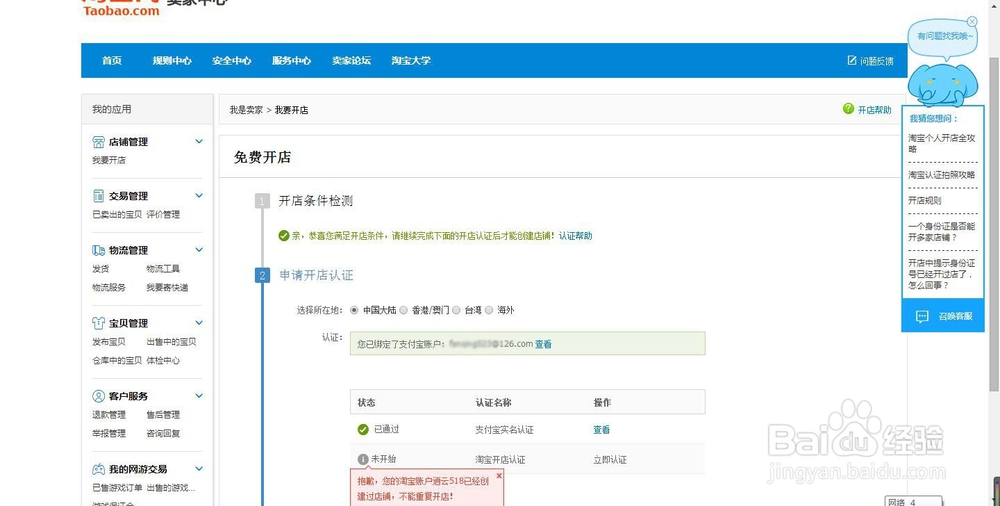Open 发货 in the sidebar

click(101, 269)
